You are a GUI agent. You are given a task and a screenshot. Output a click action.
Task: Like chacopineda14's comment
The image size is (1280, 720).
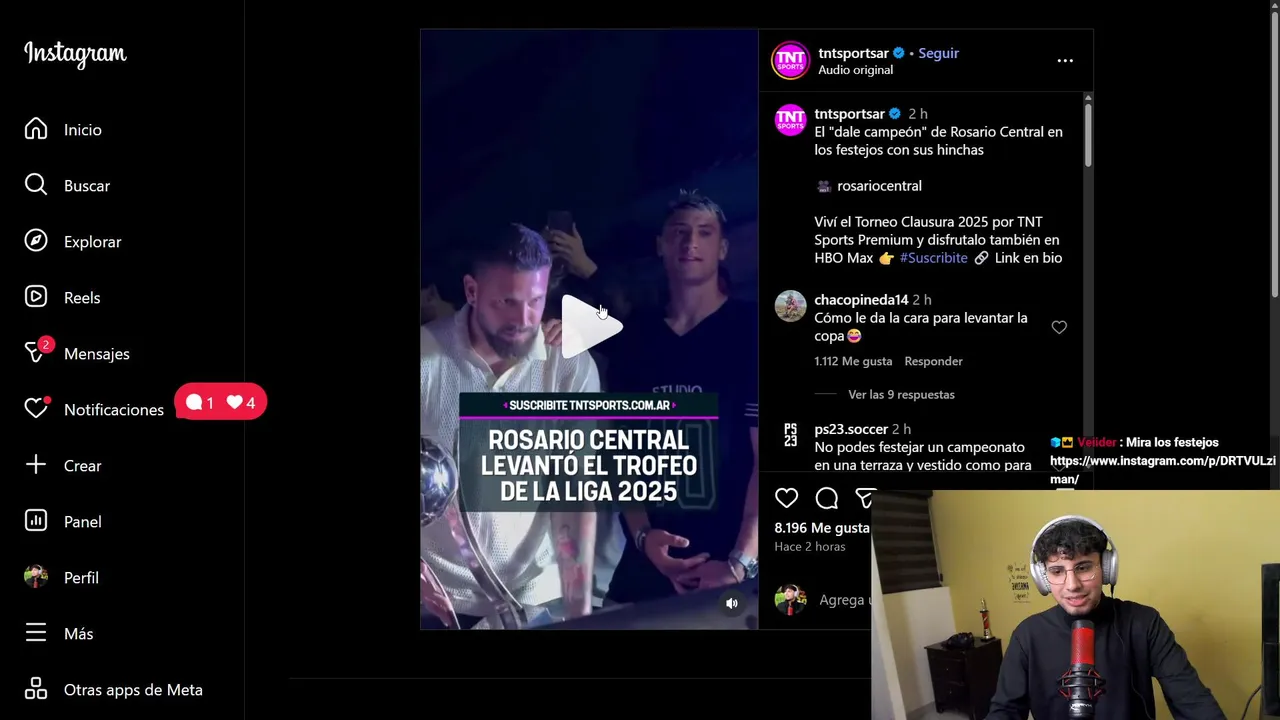1059,327
